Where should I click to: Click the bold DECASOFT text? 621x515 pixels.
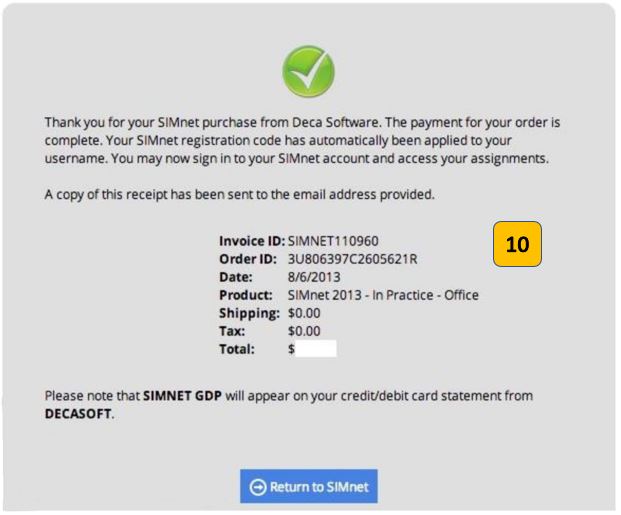(x=78, y=414)
